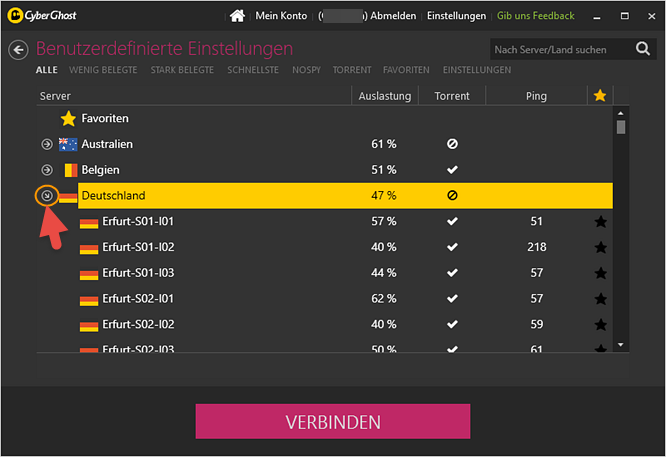
Task: Open Gib uns Feedback link
Action: [536, 16]
